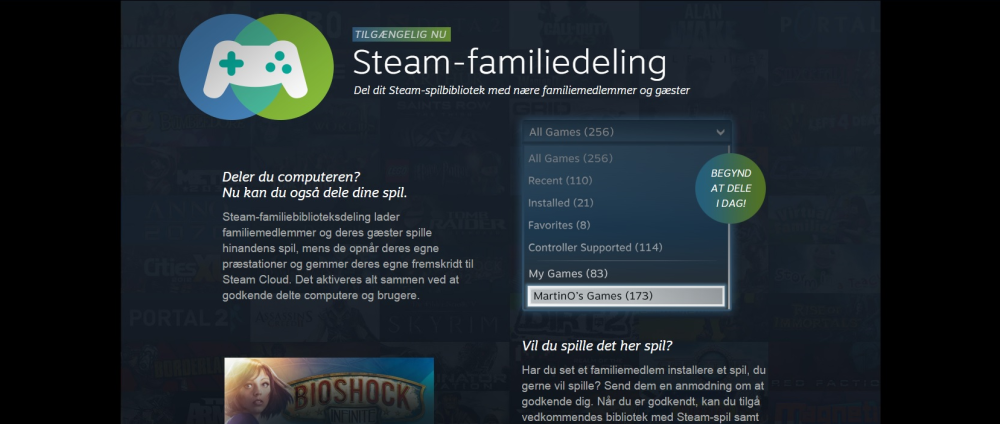Choose My Games (83) library
Viewport: 1000px width, 424px height.
[568, 274]
